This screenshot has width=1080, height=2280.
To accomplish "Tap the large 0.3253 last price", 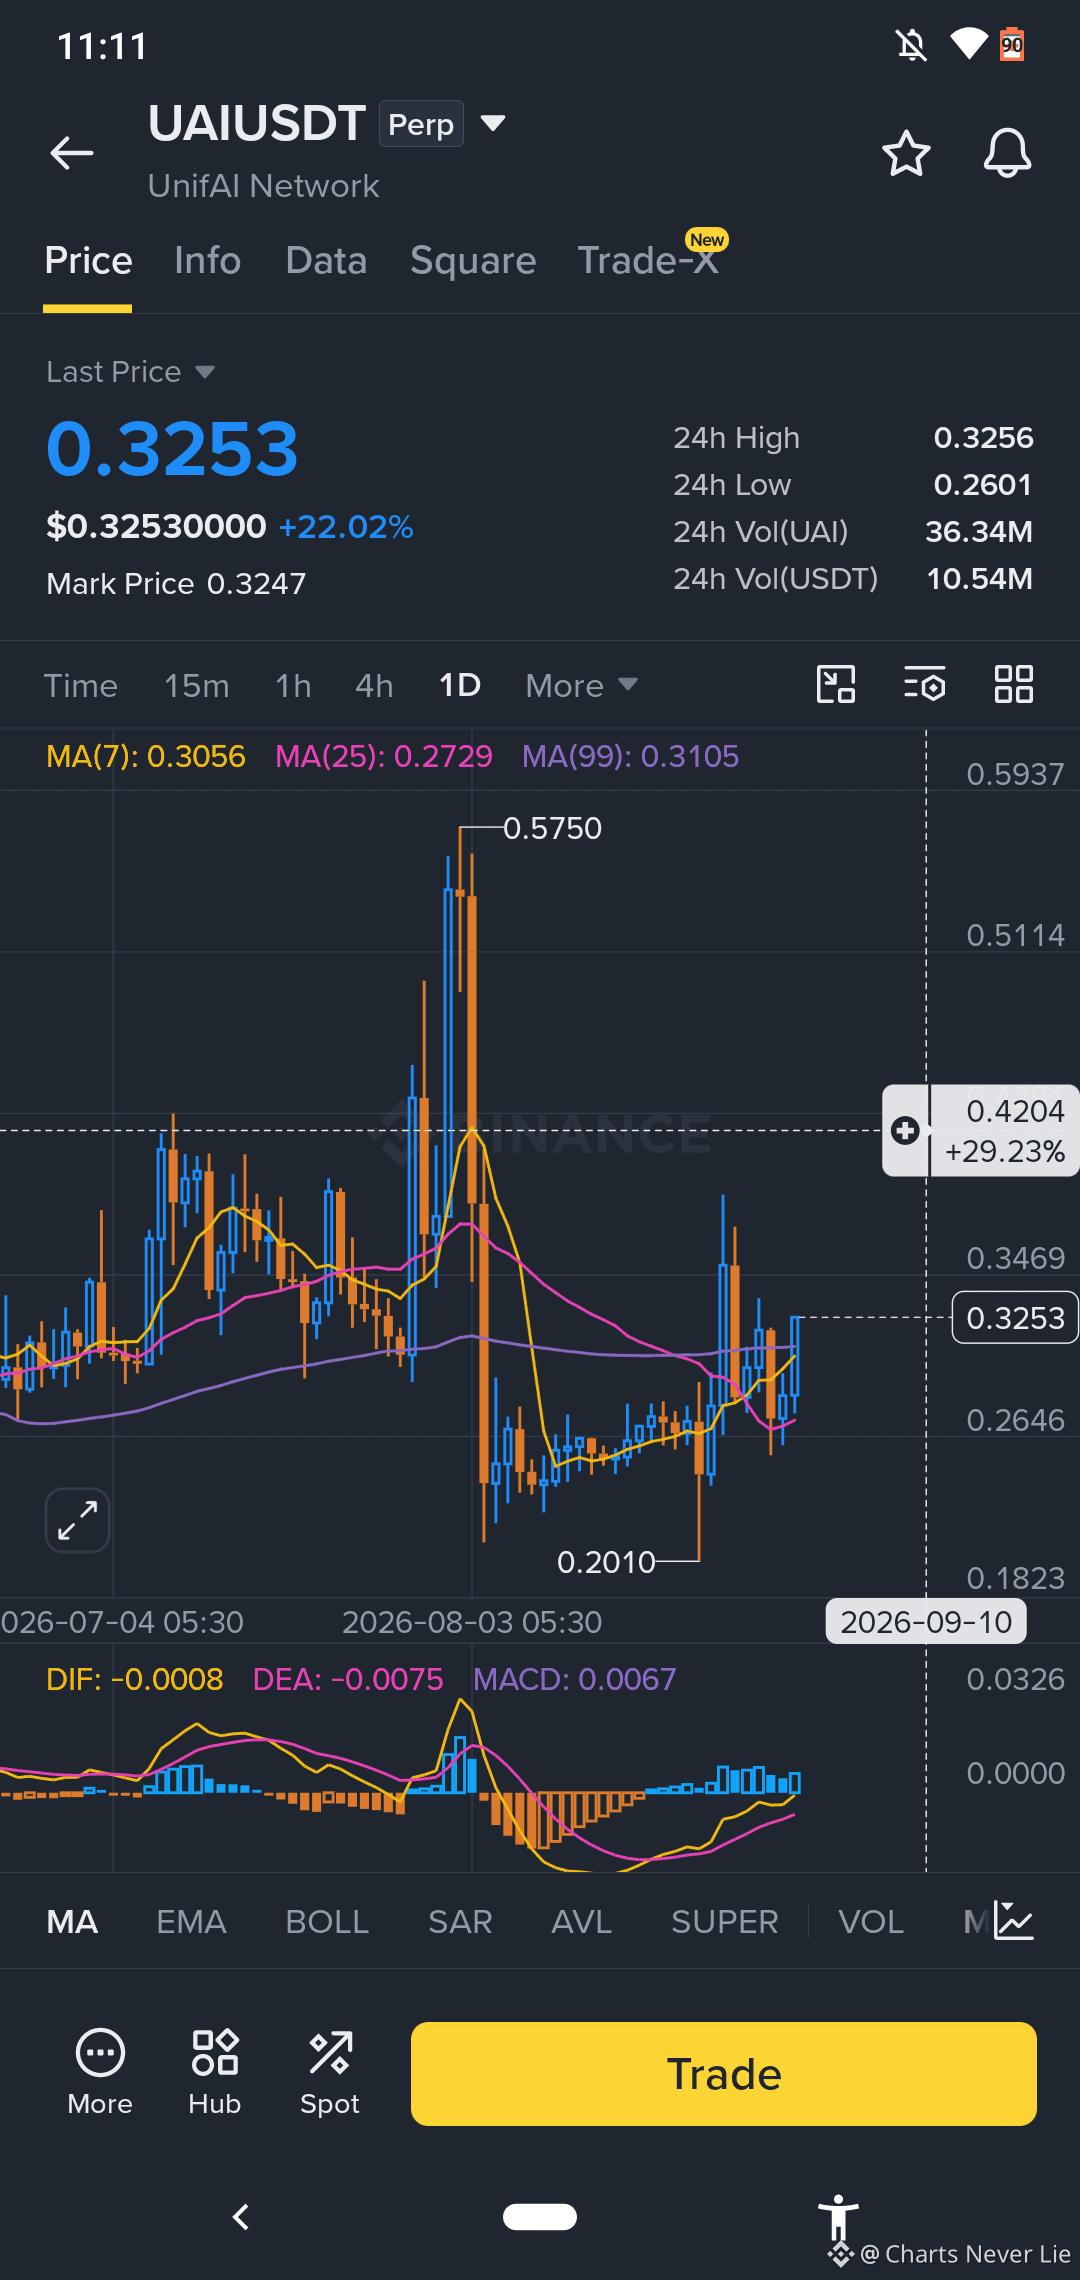I will click(172, 448).
